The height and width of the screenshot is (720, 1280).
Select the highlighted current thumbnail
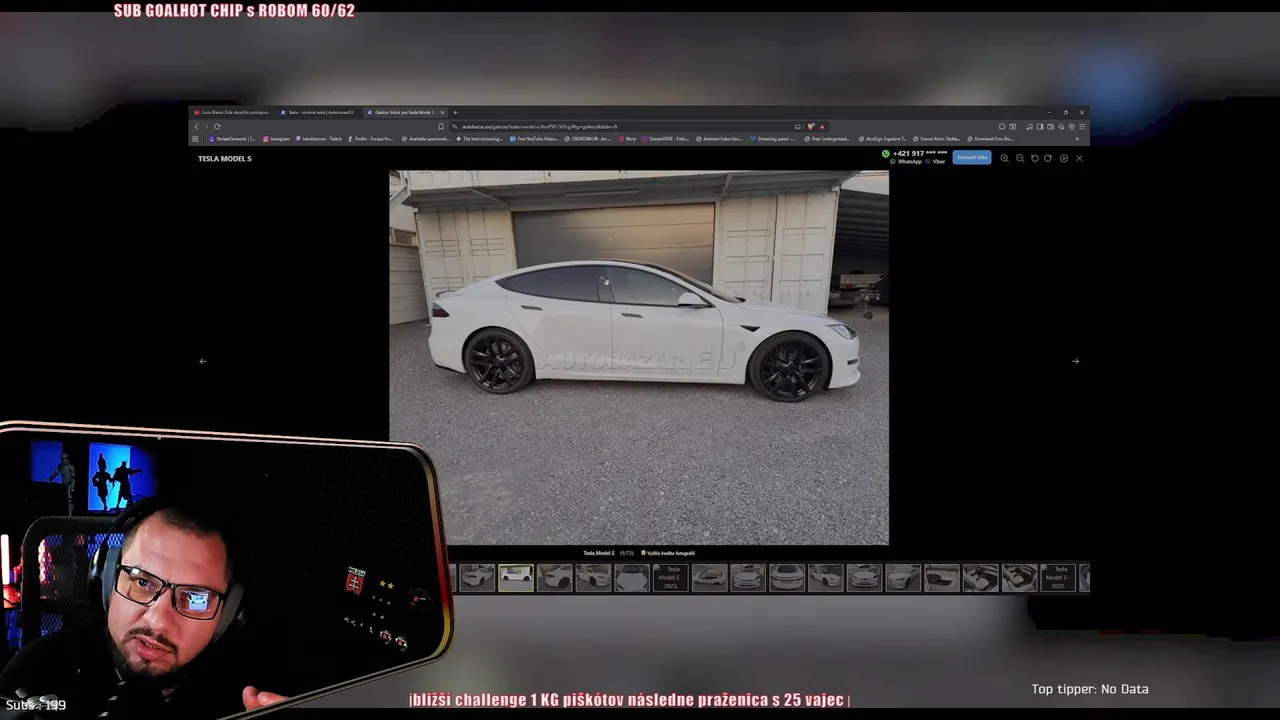pos(516,577)
